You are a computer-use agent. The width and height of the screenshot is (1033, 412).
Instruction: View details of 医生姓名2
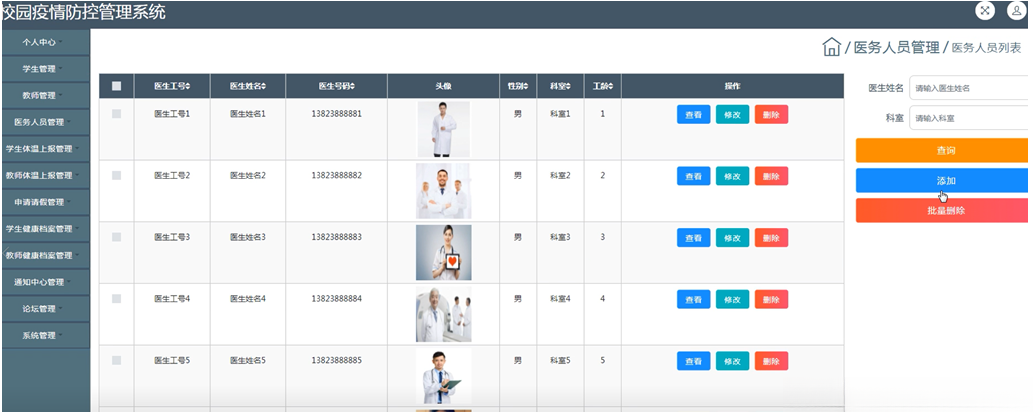(x=694, y=176)
